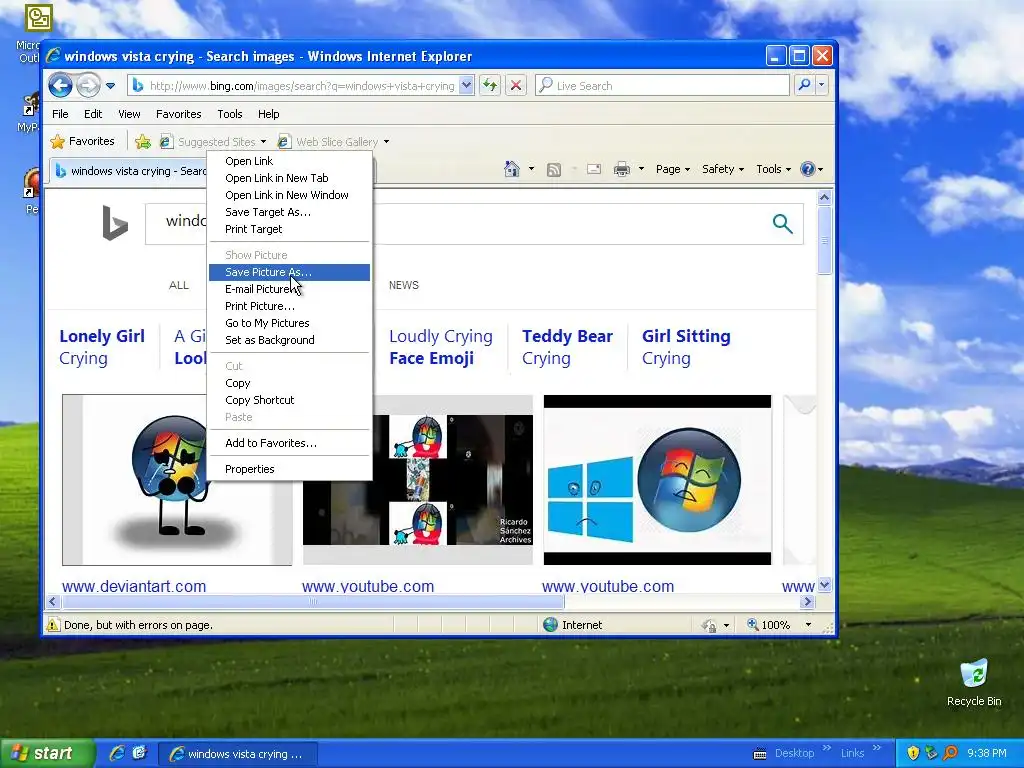Click the Read Mail envelope icon

(594, 169)
